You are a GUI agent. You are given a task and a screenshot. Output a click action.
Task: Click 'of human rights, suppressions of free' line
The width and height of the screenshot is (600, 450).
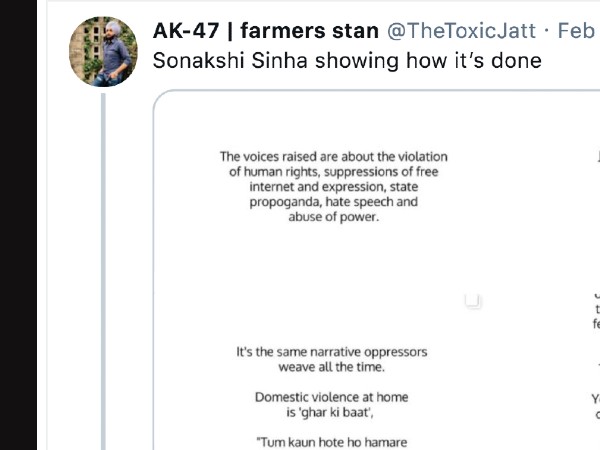pos(334,171)
